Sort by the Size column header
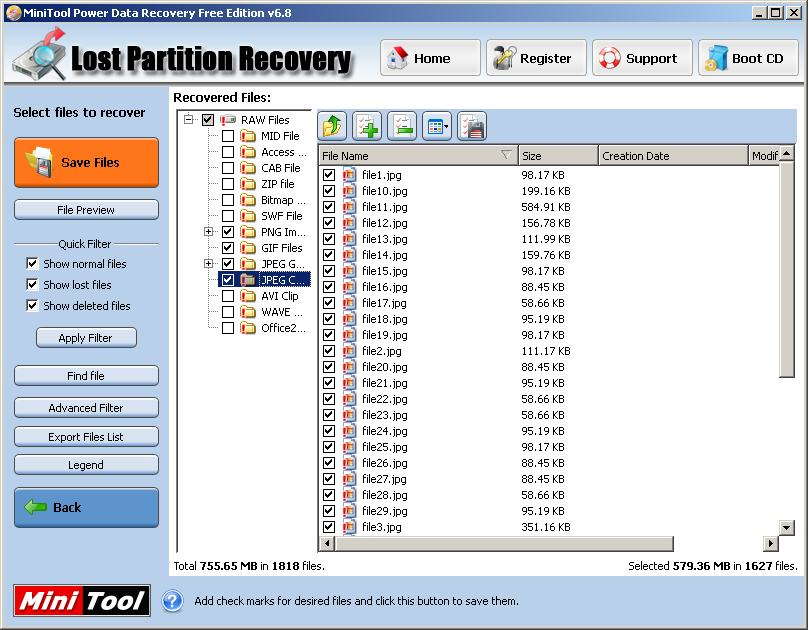 pyautogui.click(x=558, y=156)
